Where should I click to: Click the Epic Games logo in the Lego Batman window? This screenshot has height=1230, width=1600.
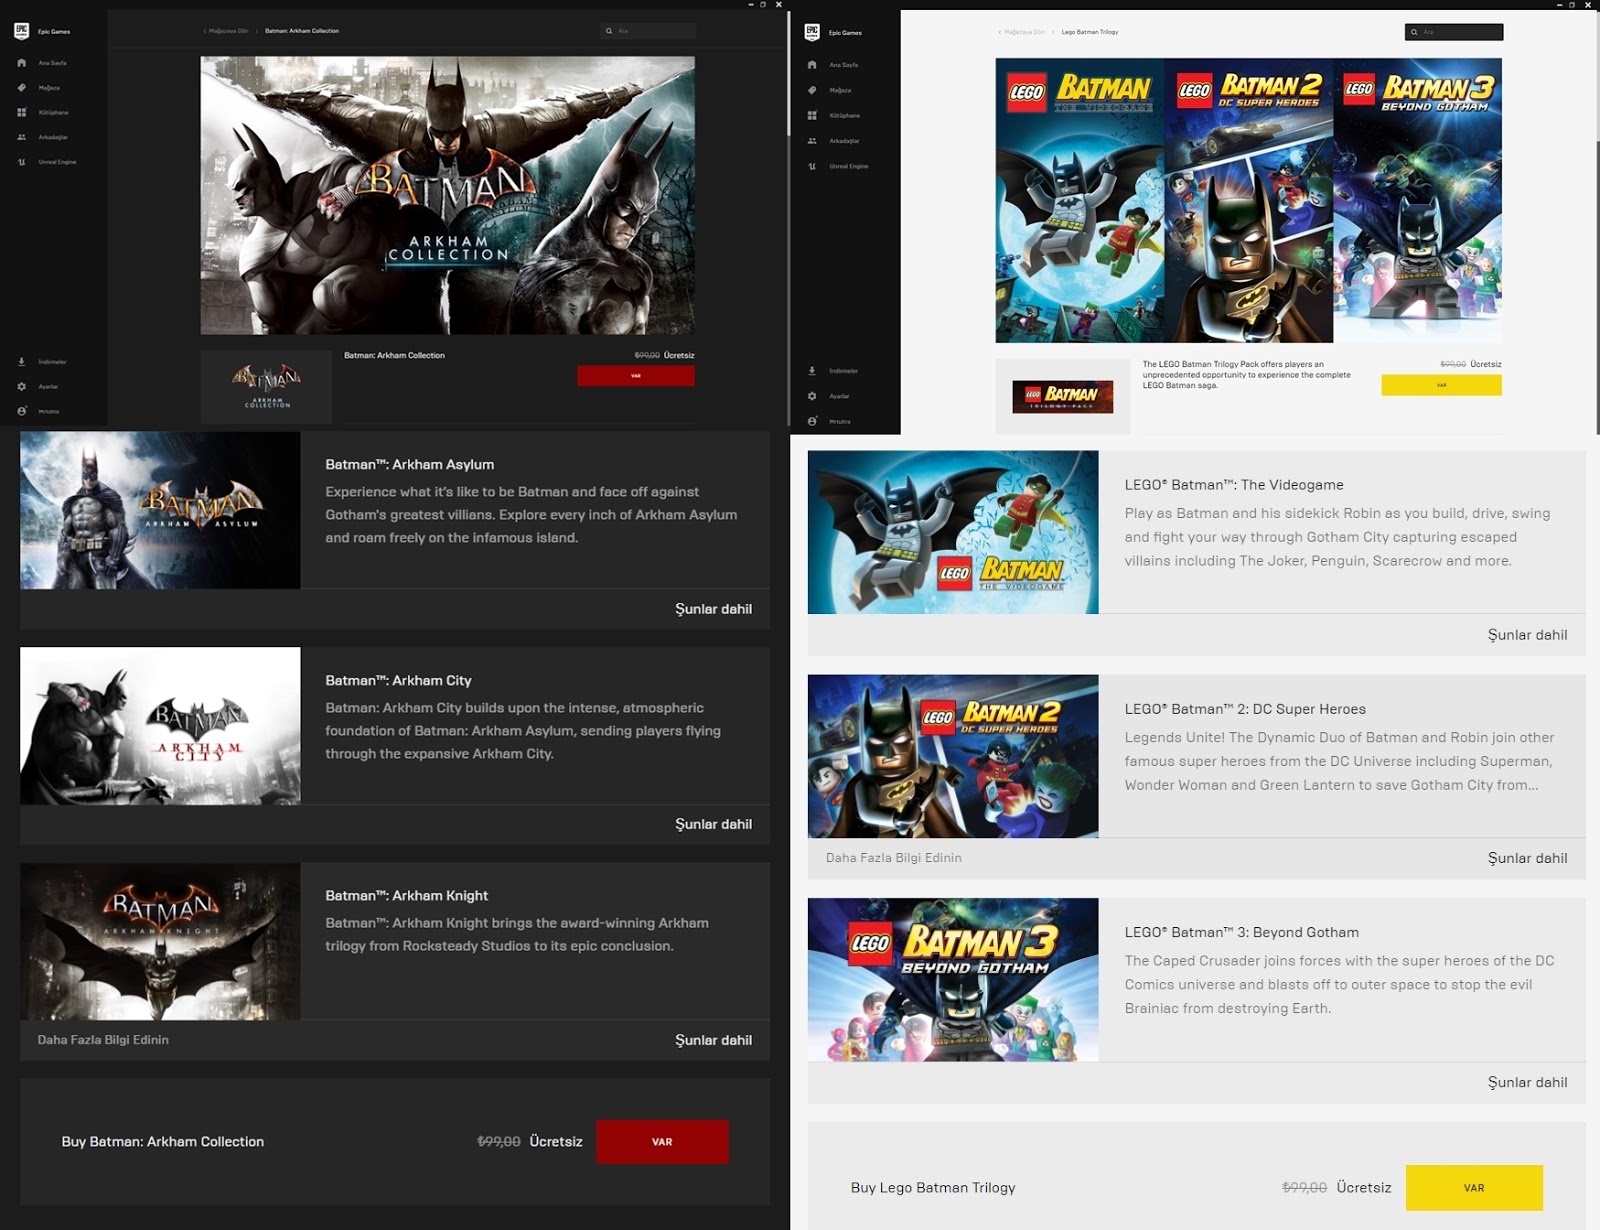(812, 32)
